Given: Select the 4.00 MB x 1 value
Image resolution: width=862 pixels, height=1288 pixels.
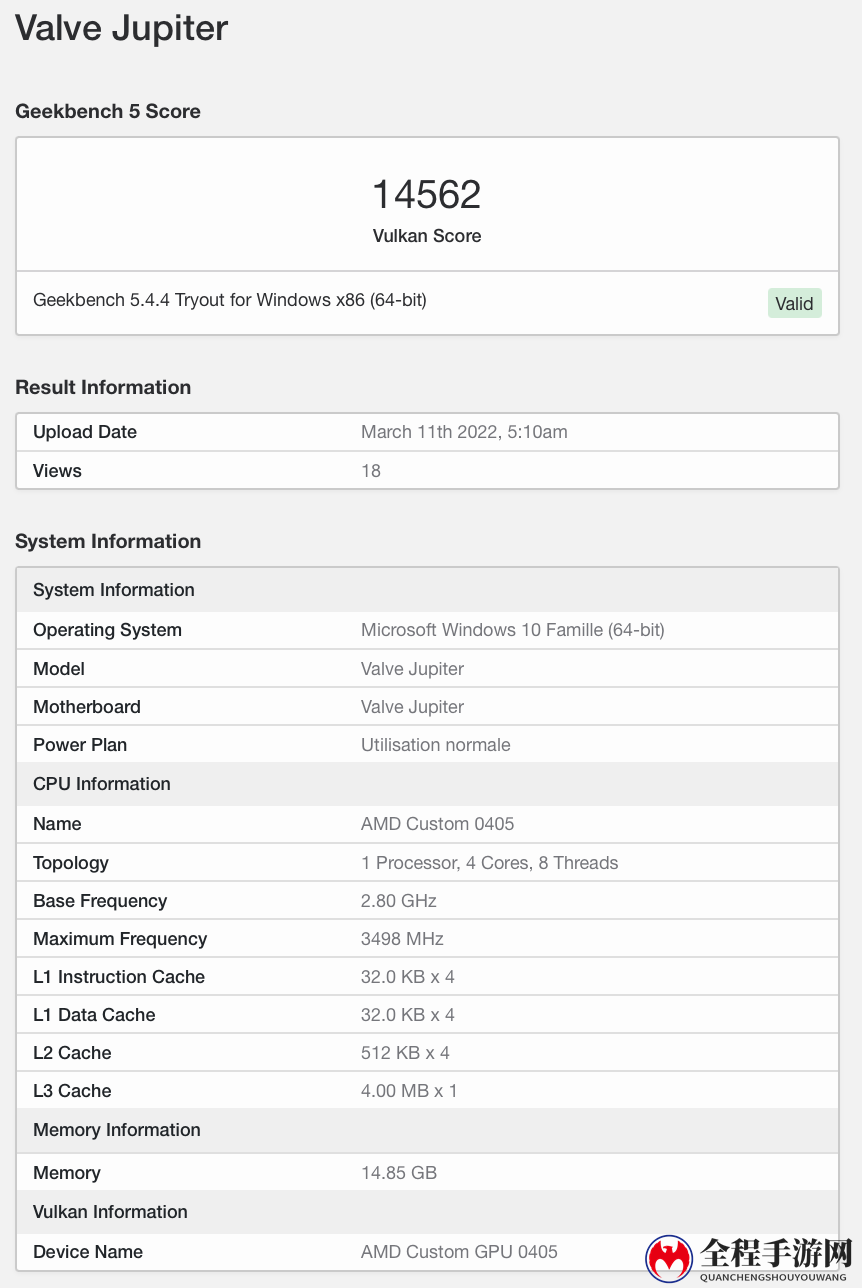Looking at the screenshot, I should (409, 1091).
